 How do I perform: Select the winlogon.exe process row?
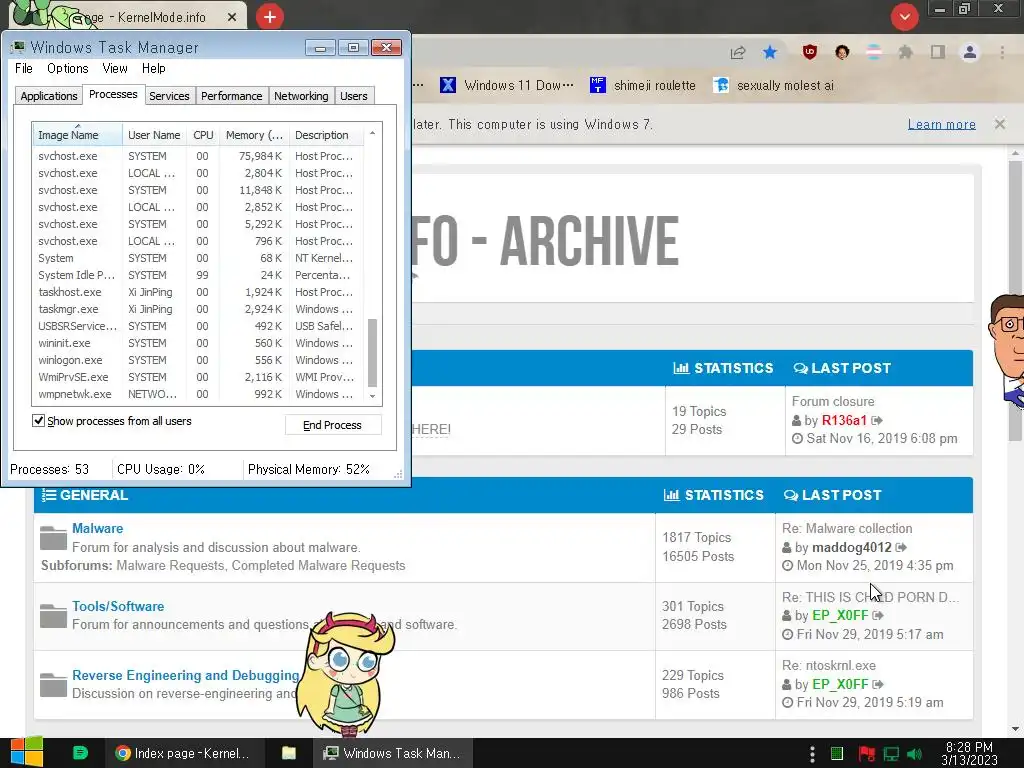click(x=198, y=360)
